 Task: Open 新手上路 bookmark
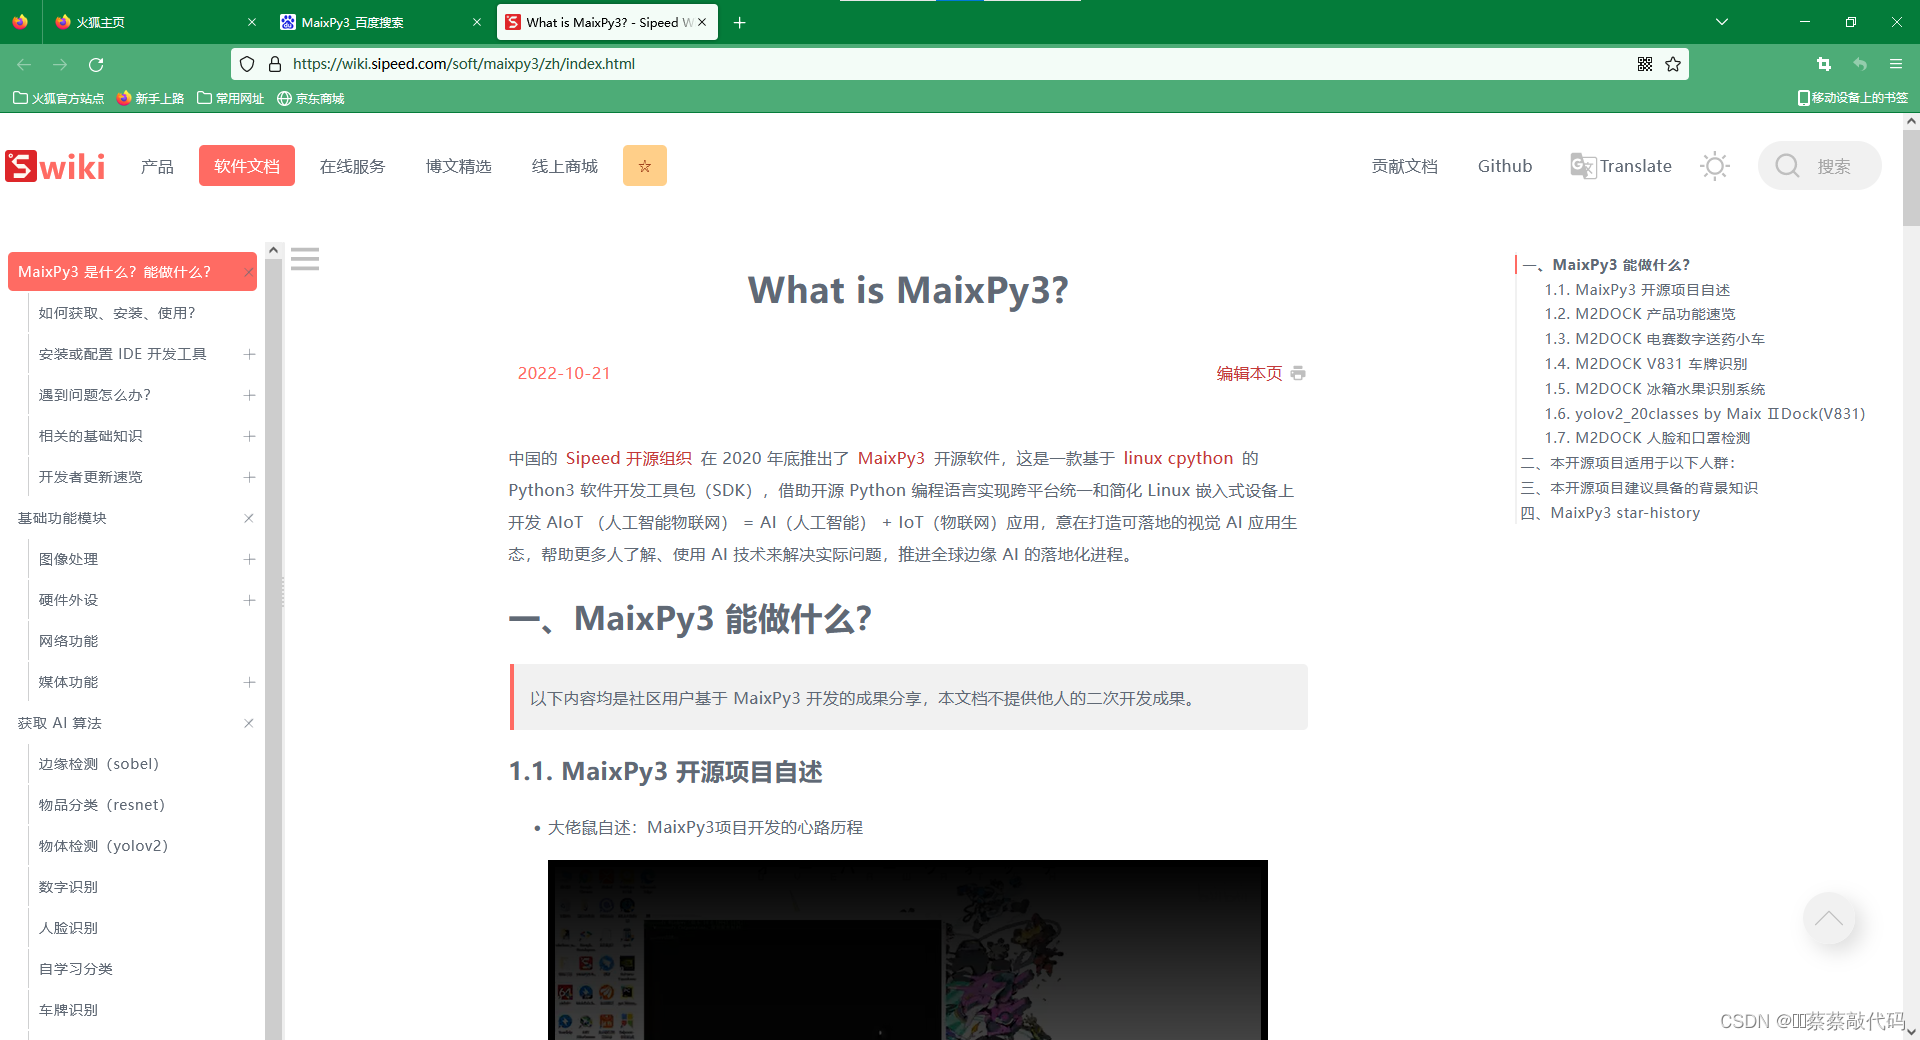click(x=150, y=98)
